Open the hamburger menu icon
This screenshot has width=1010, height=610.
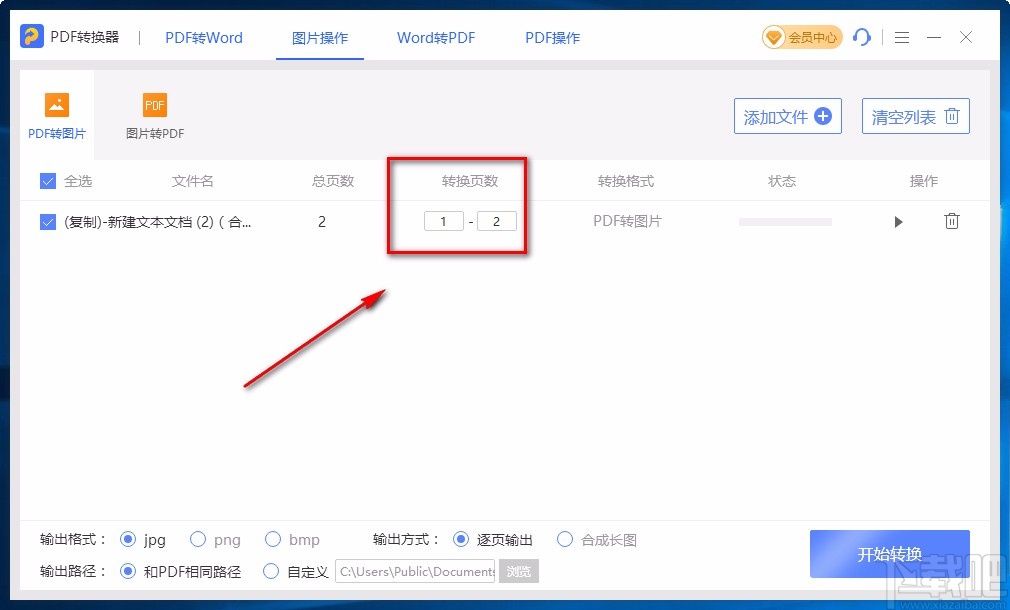pyautogui.click(x=901, y=37)
